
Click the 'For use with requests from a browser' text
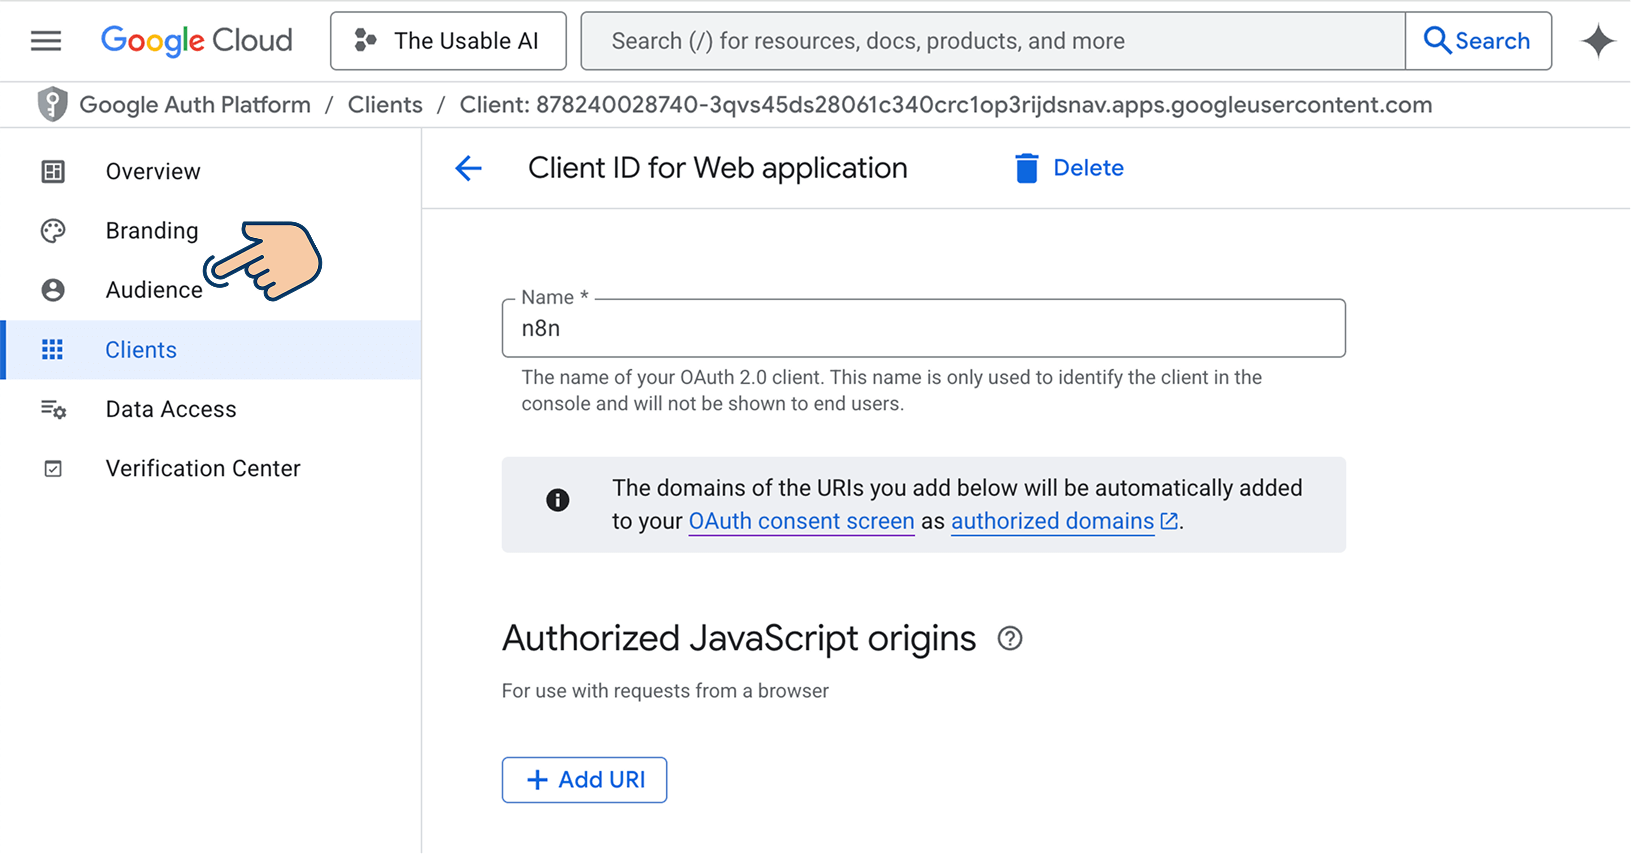[x=666, y=691]
